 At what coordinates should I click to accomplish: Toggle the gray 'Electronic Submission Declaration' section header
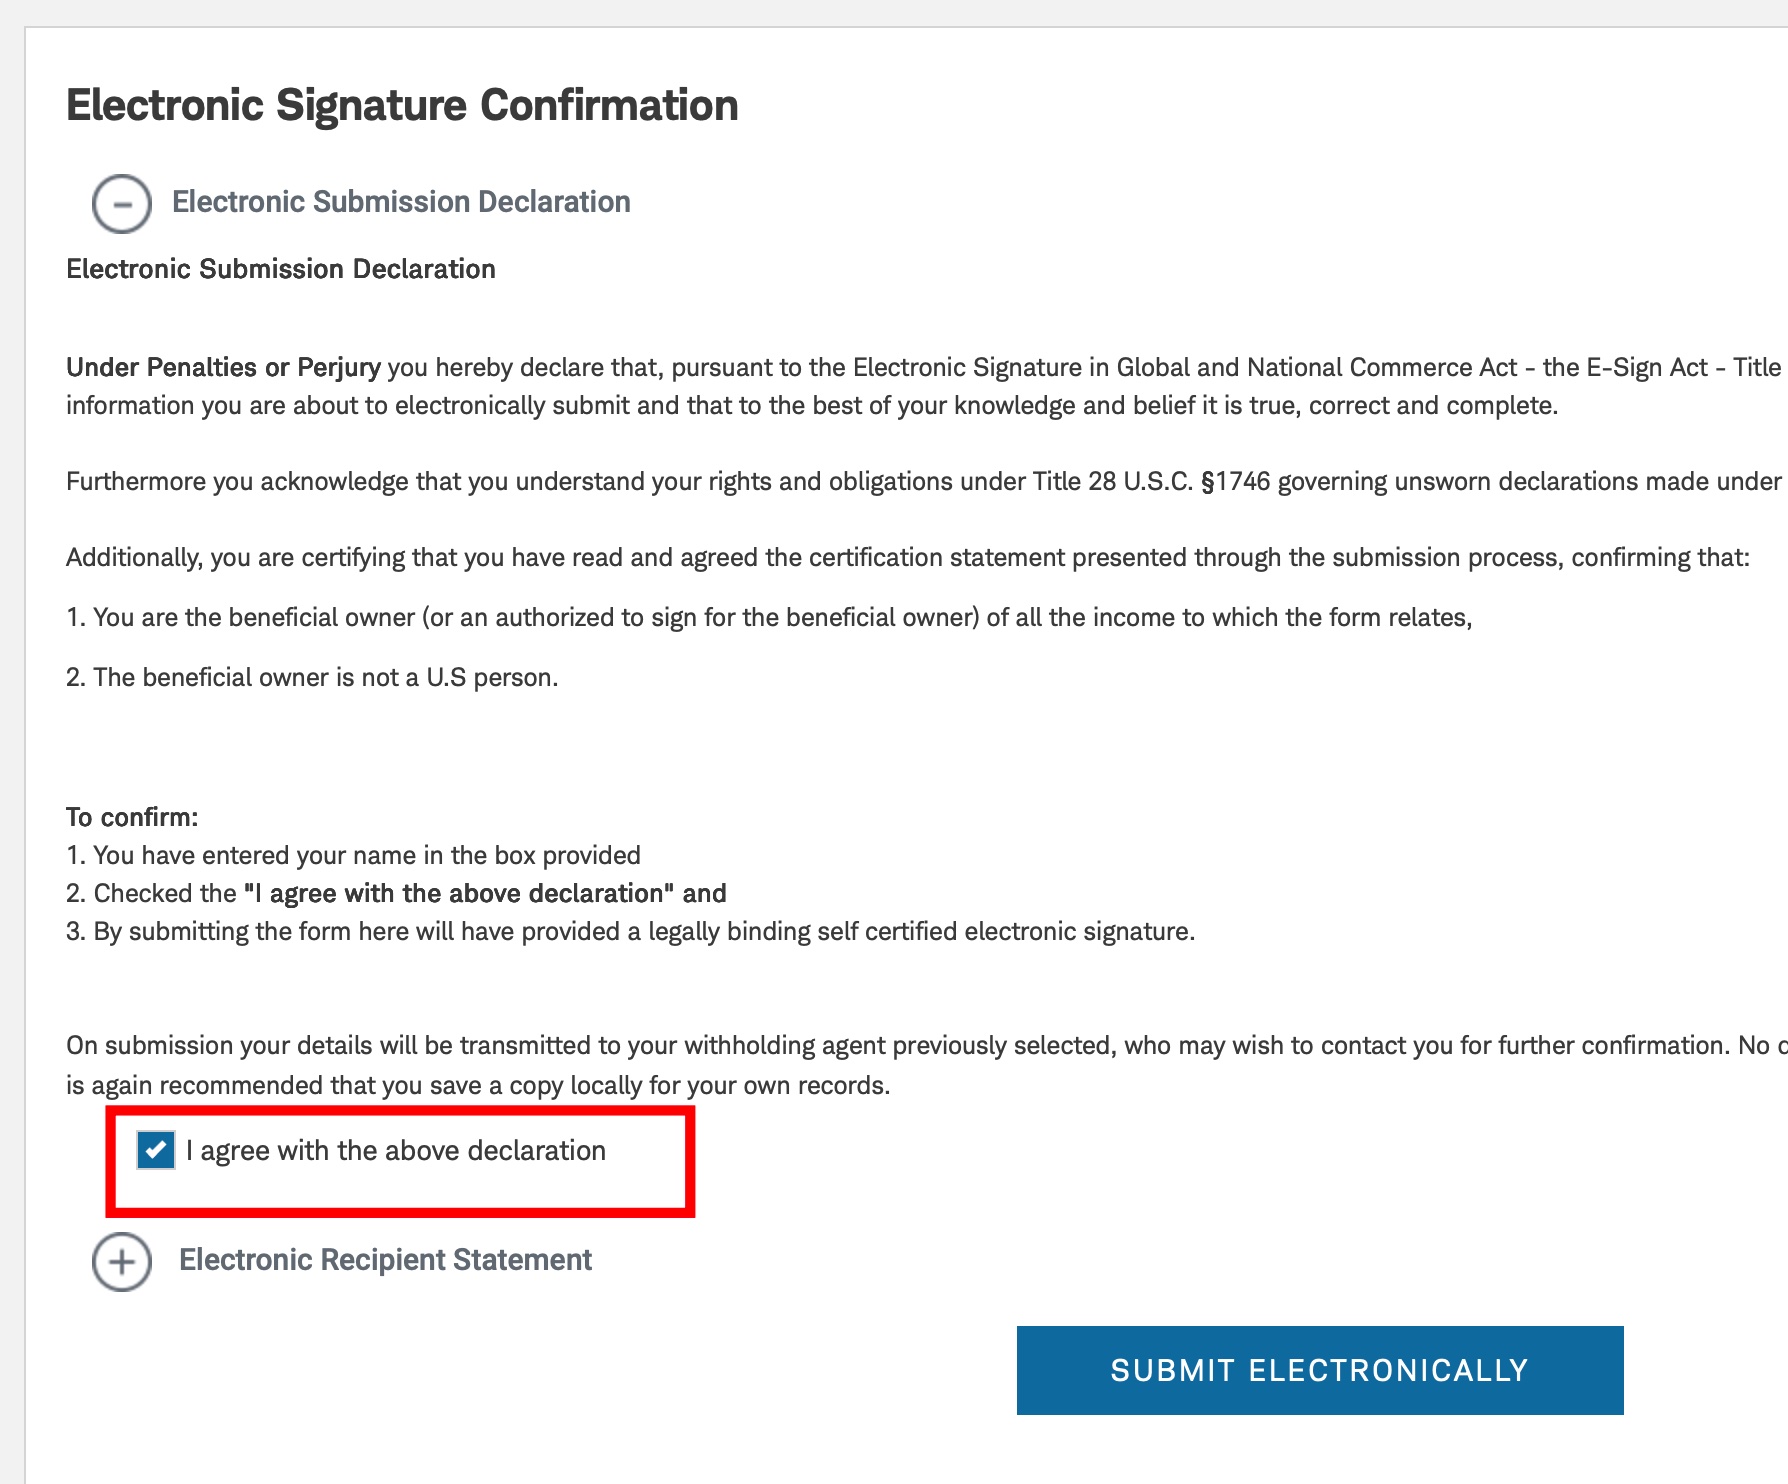click(x=401, y=202)
